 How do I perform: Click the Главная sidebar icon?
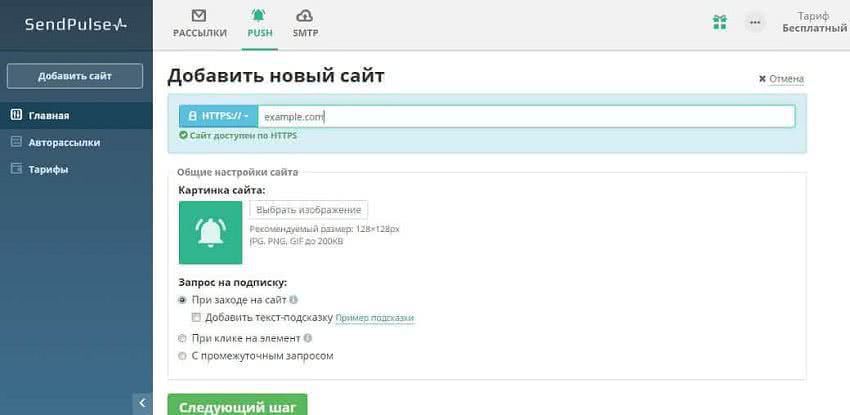[16, 115]
